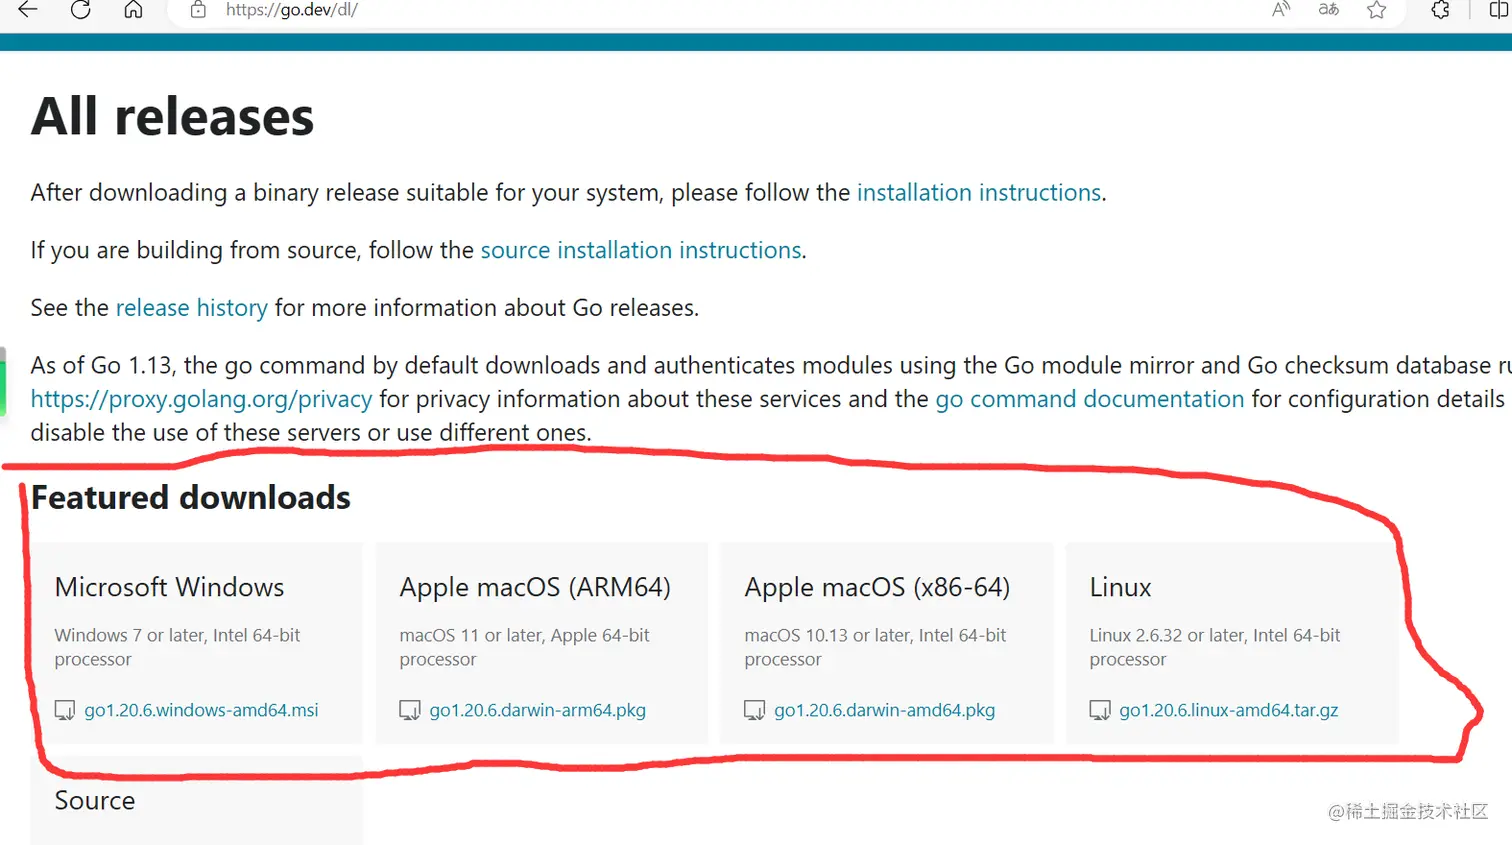1512x845 pixels.
Task: Download go1.20.6.windows-amd64.msi
Action: [201, 710]
